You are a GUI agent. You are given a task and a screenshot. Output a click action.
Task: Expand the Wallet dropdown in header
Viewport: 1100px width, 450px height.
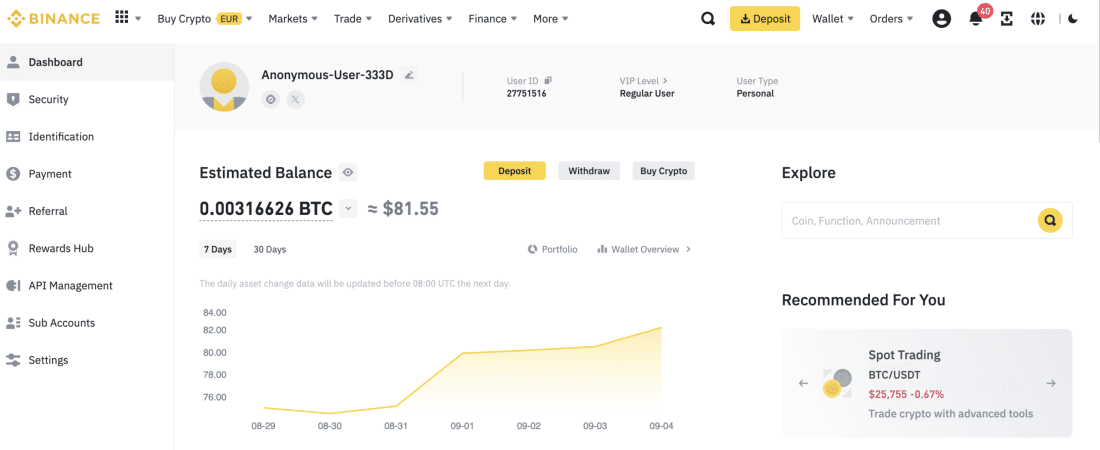click(x=833, y=19)
